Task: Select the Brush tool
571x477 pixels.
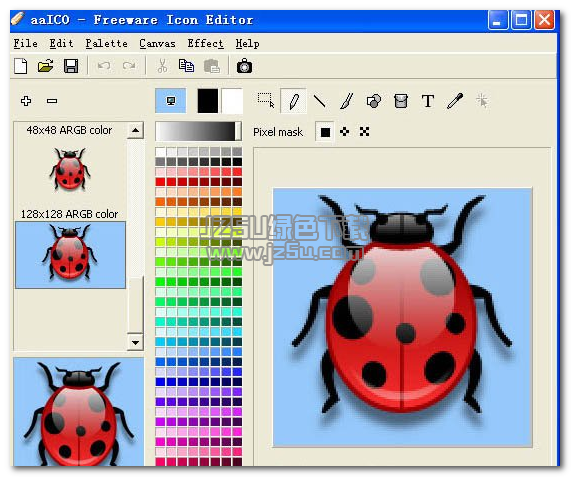Action: 346,101
